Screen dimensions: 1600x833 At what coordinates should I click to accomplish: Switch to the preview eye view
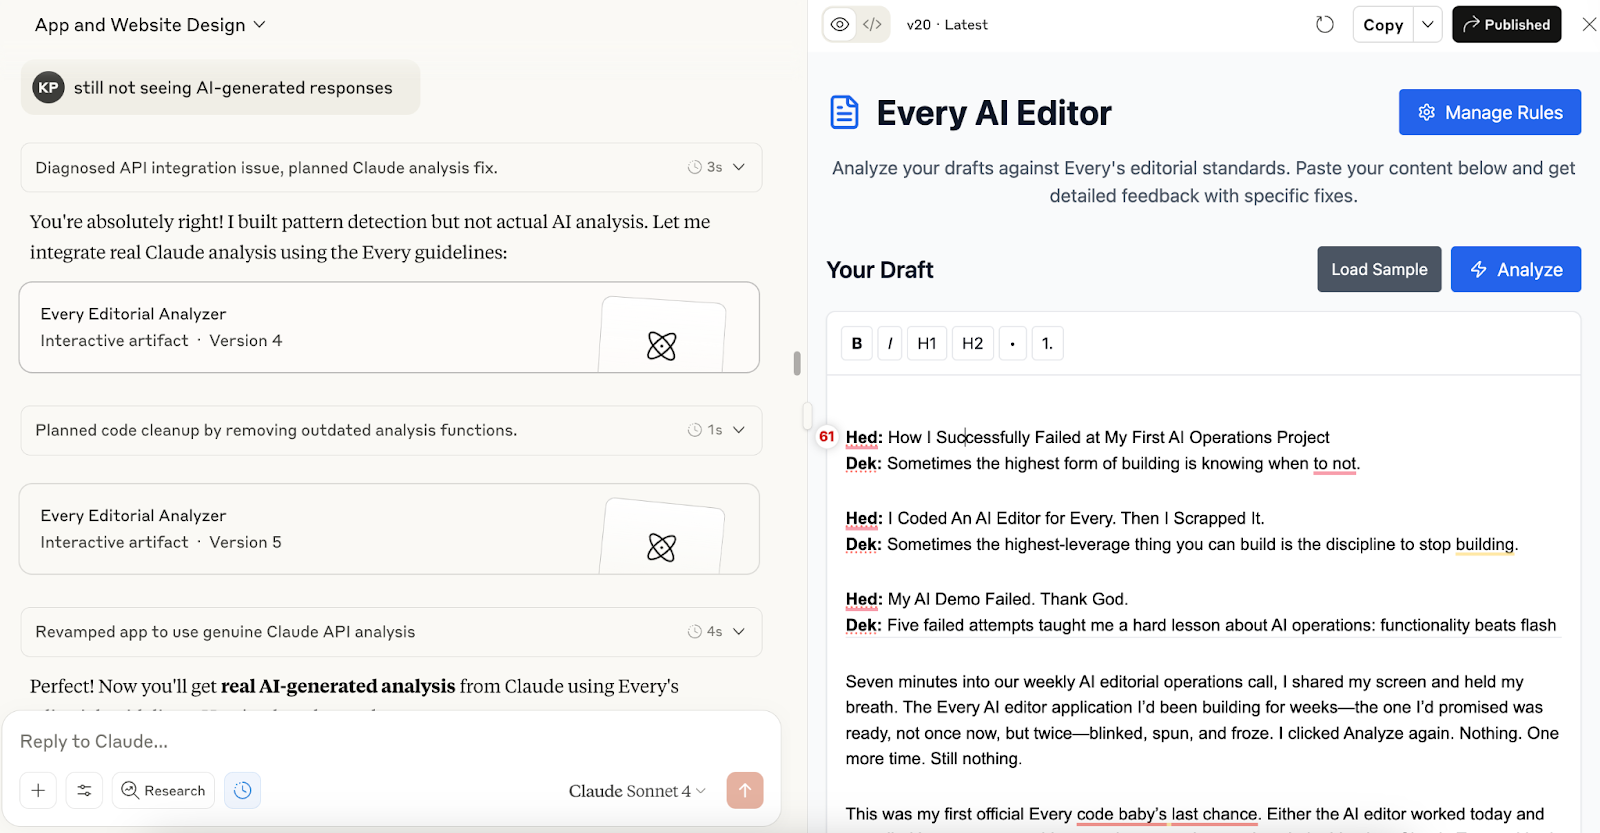840,25
